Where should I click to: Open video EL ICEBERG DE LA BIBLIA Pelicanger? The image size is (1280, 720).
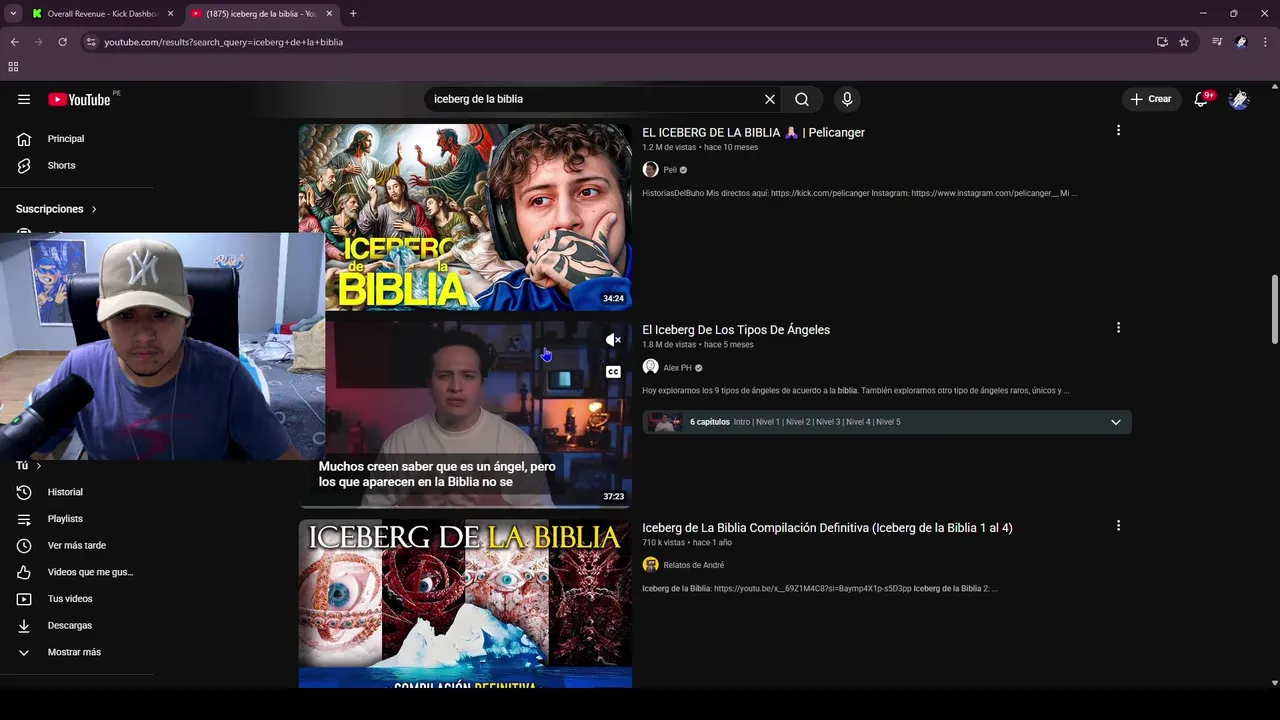pyautogui.click(x=753, y=132)
